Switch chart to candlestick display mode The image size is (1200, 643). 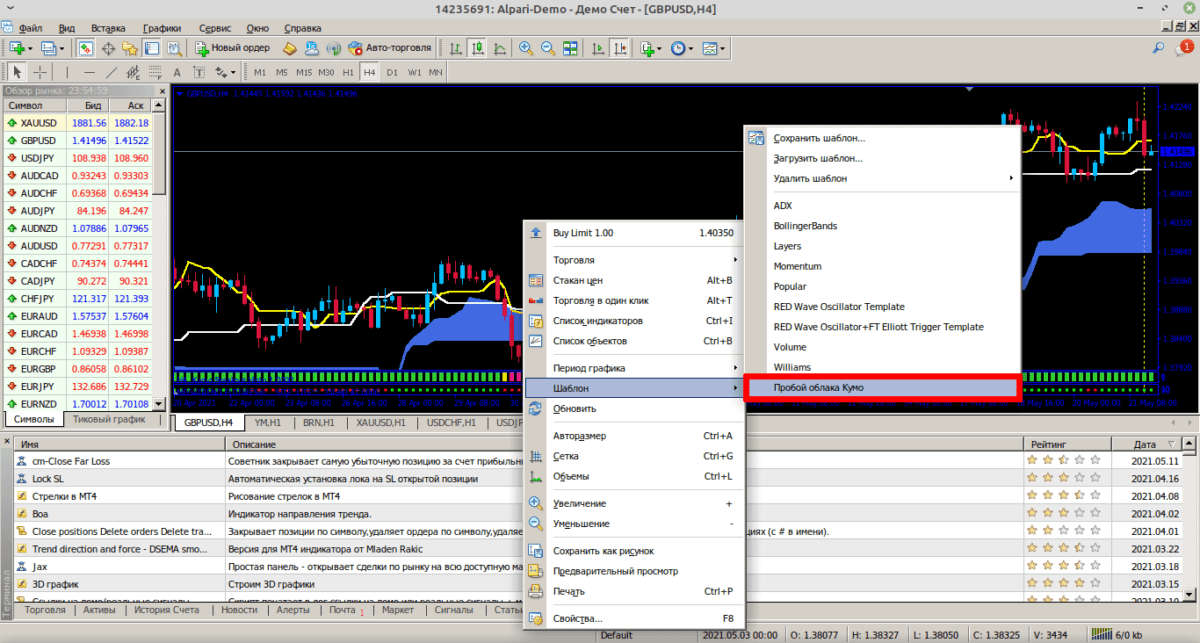coord(477,48)
